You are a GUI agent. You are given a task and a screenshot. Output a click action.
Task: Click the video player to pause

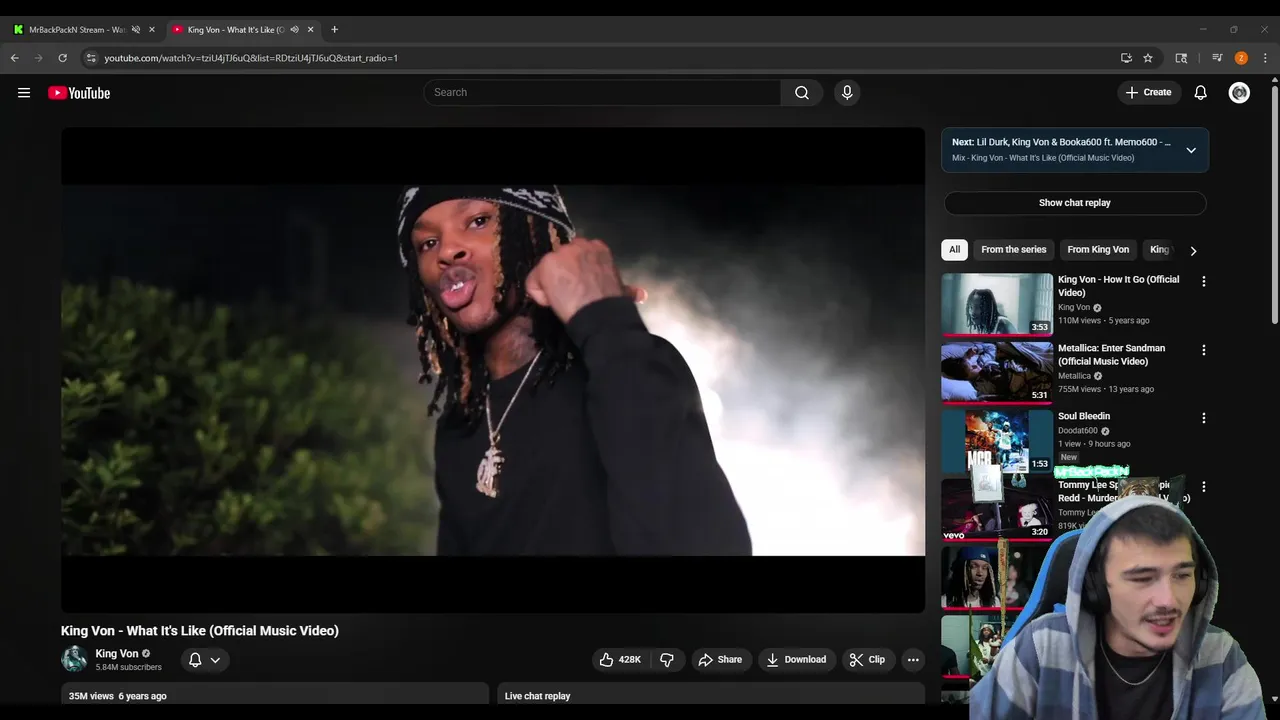coord(493,370)
